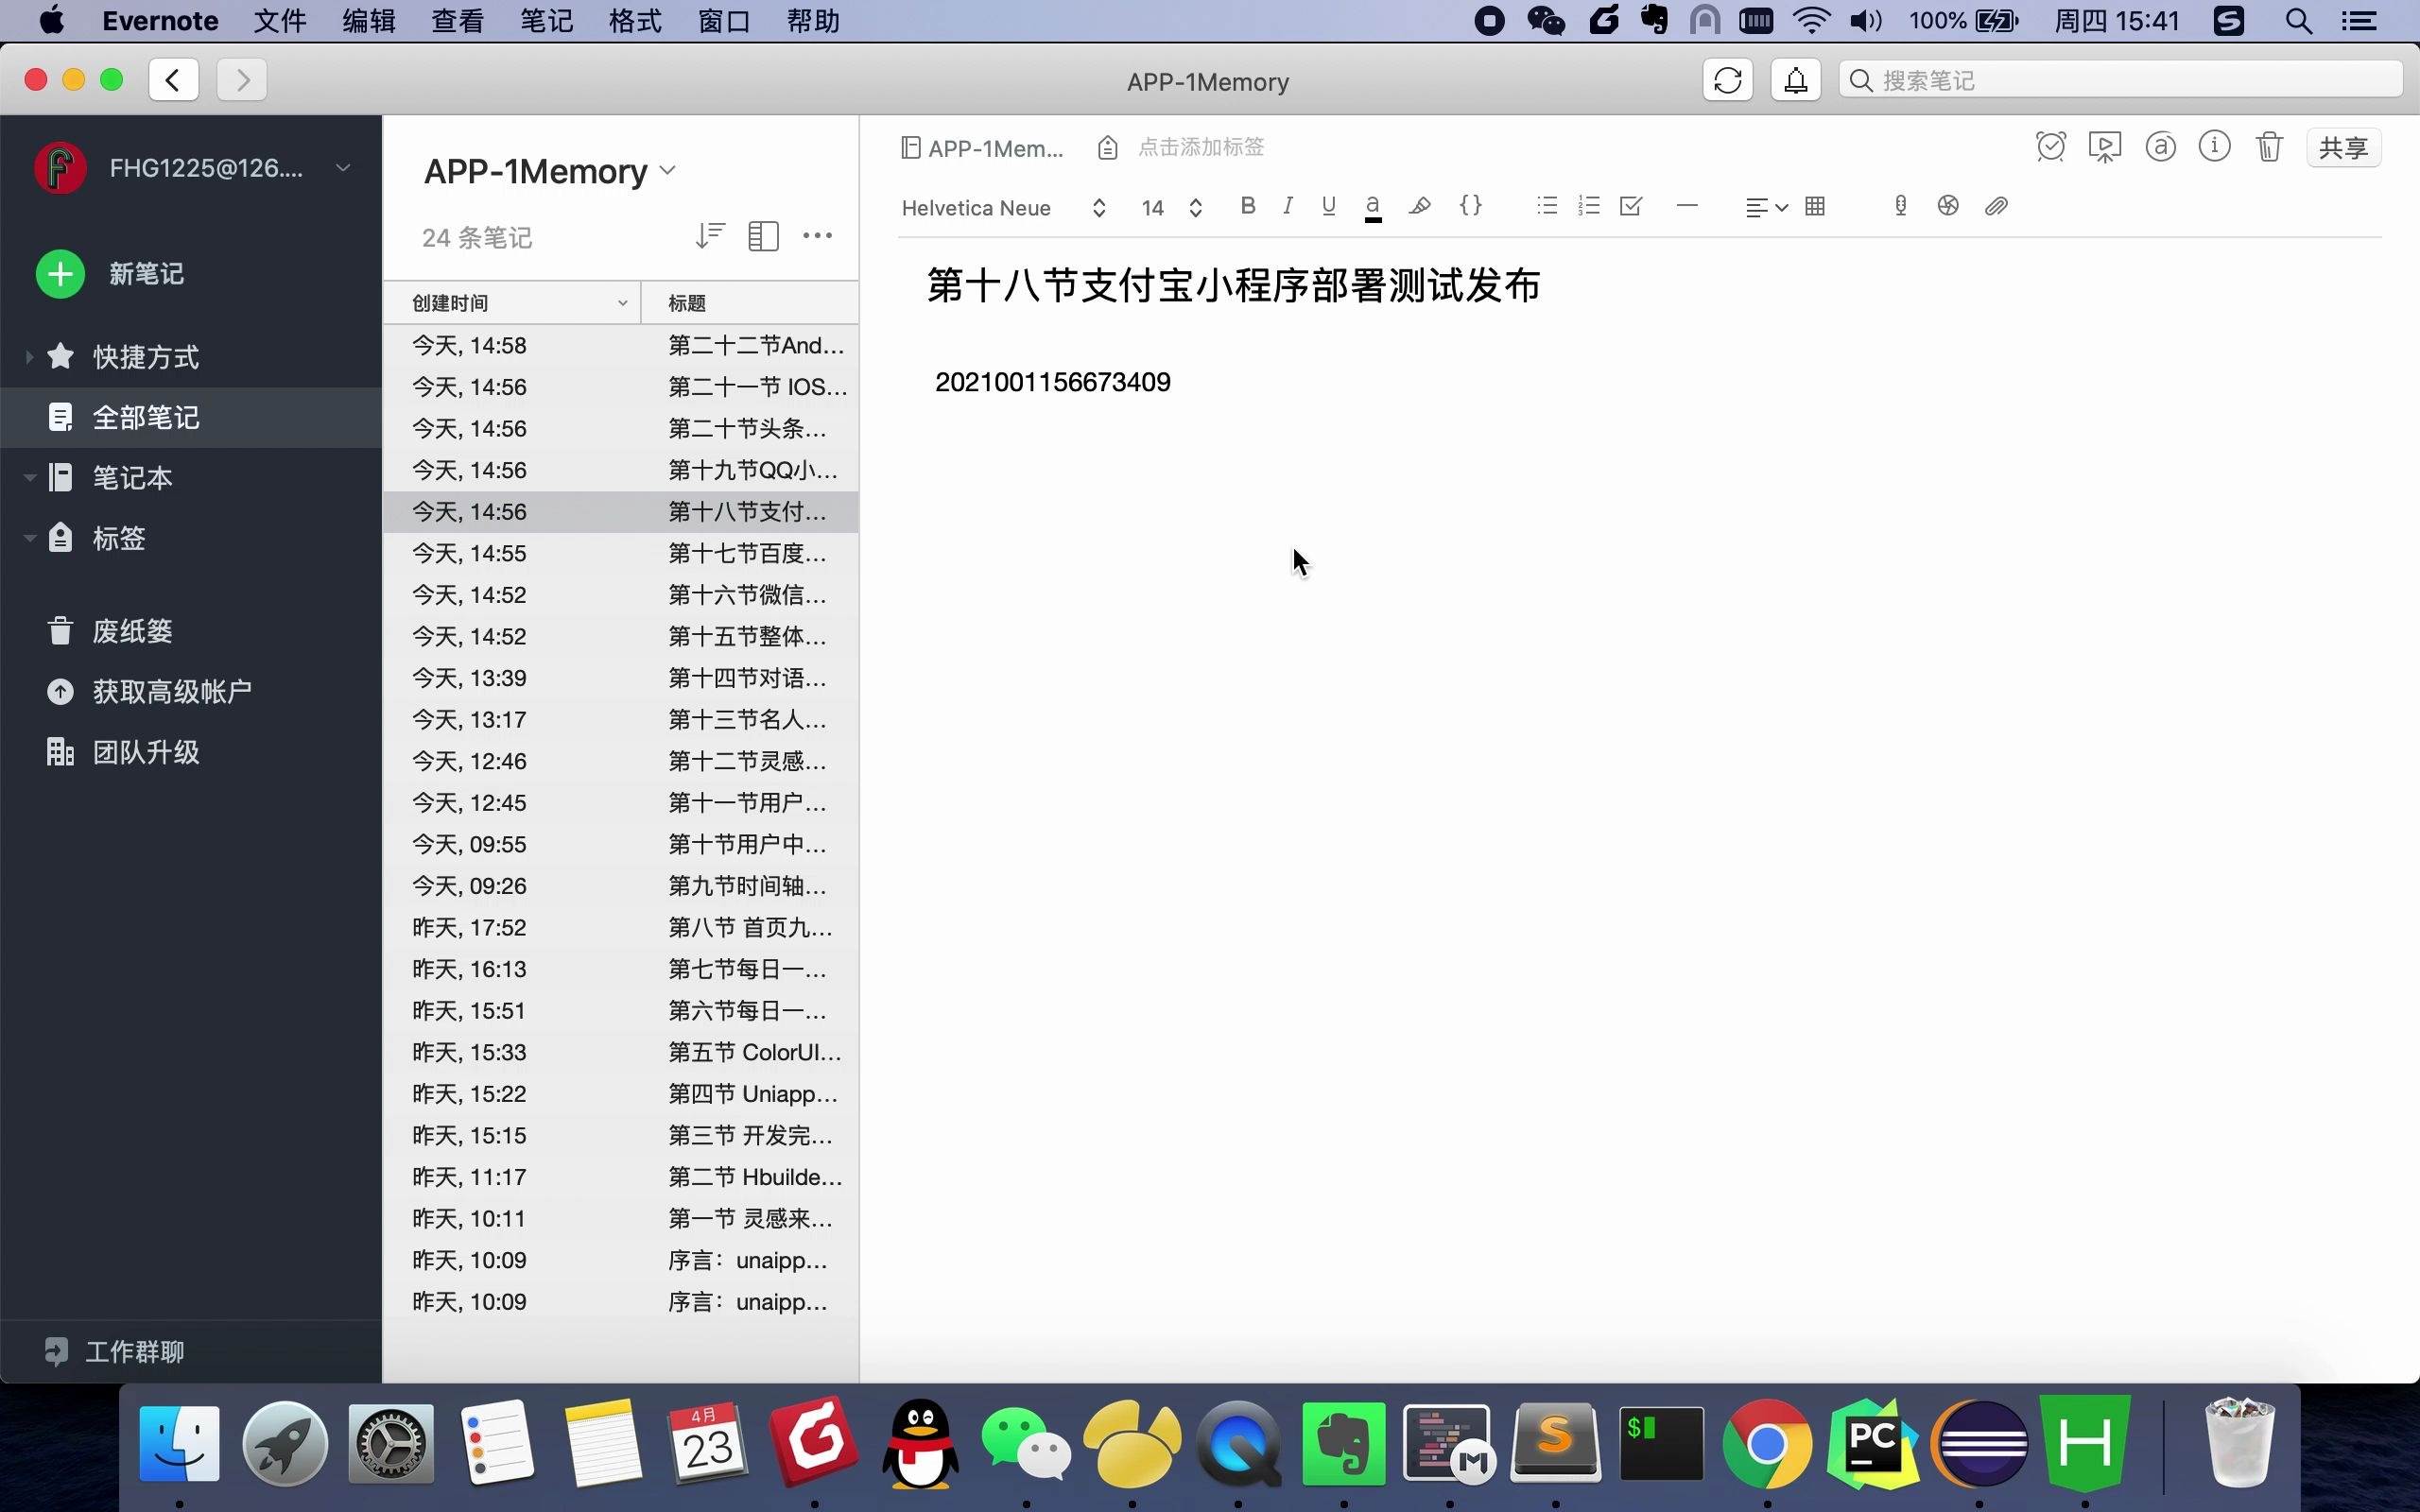Open the reminder alarm clock icon
Image resolution: width=2420 pixels, height=1512 pixels.
[2050, 147]
